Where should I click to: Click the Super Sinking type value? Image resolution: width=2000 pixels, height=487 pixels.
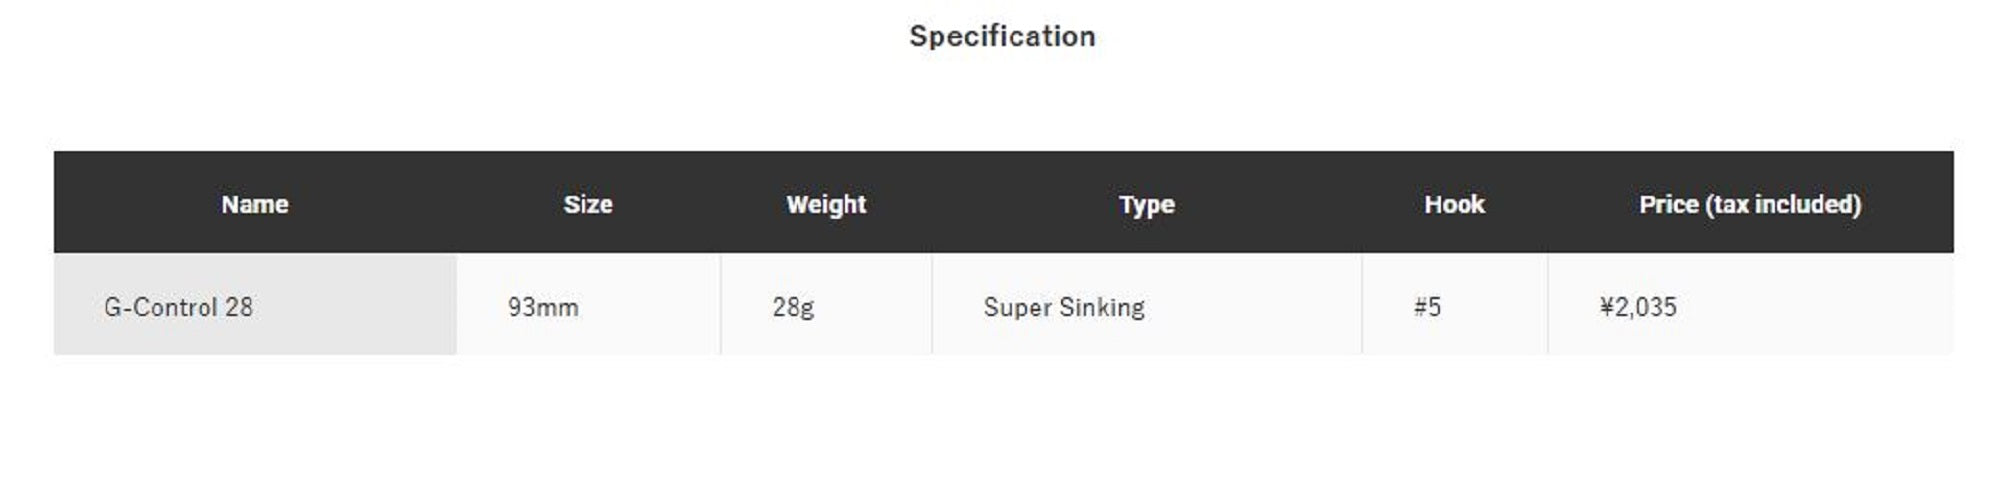coord(1064,307)
